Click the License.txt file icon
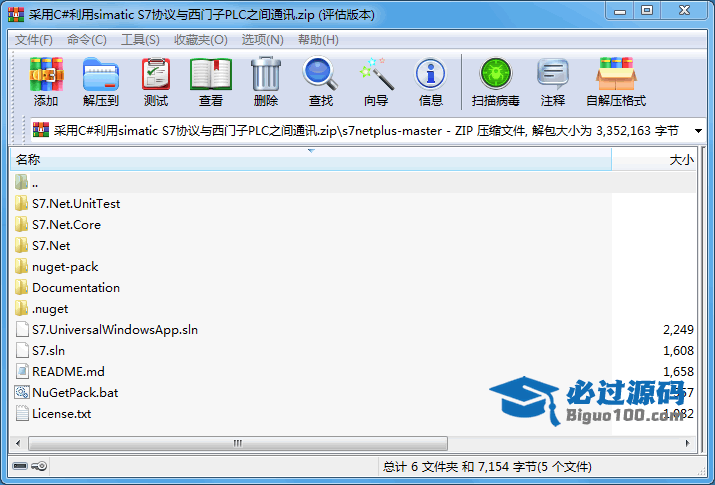 [x=21, y=413]
